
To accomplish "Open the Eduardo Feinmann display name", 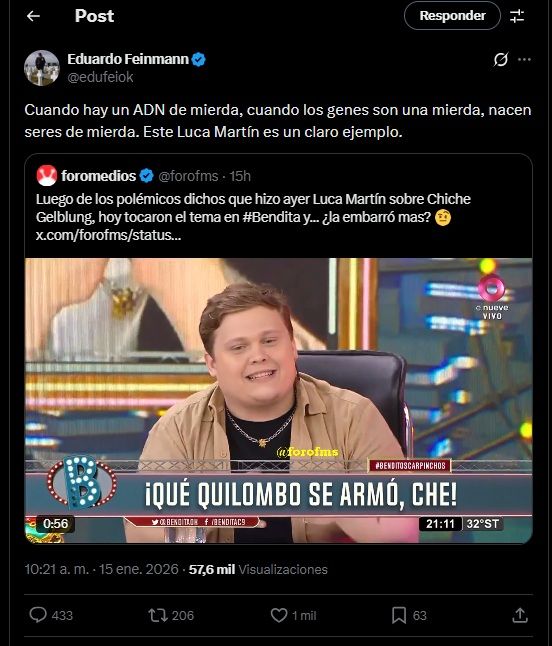I will coord(128,59).
